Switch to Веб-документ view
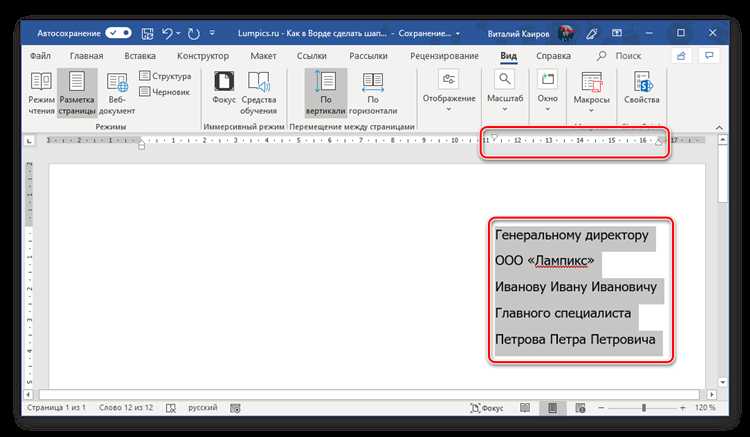The height and width of the screenshot is (437, 750). pyautogui.click(x=117, y=93)
